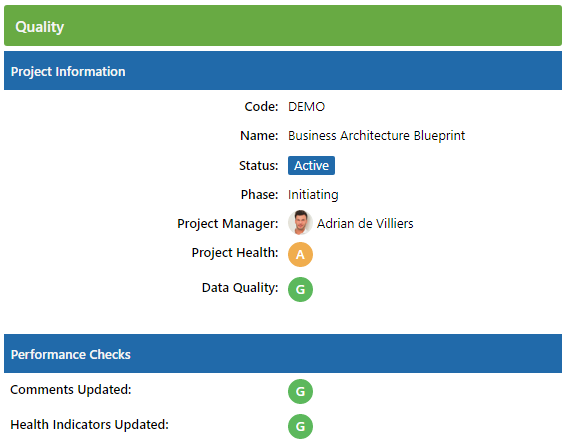Image resolution: width=571 pixels, height=446 pixels.
Task: Click the Initiating phase value
Action: tap(313, 195)
